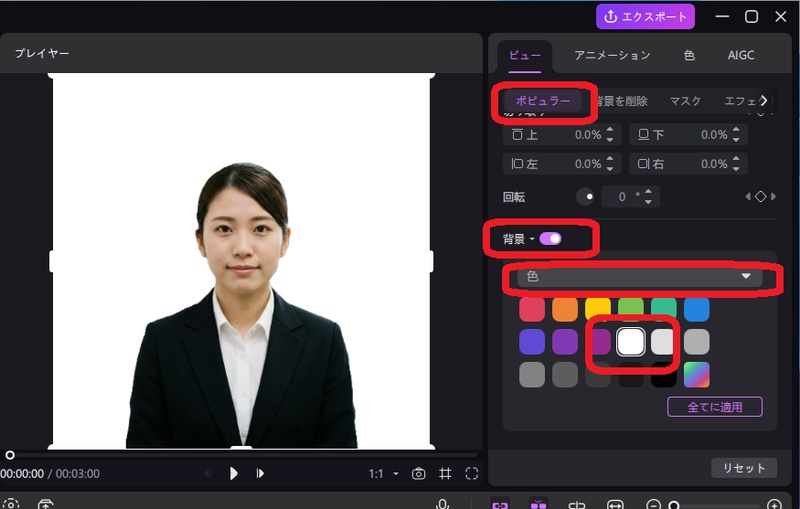Enter fullscreen preview mode
This screenshot has height=509, width=800.
[472, 474]
